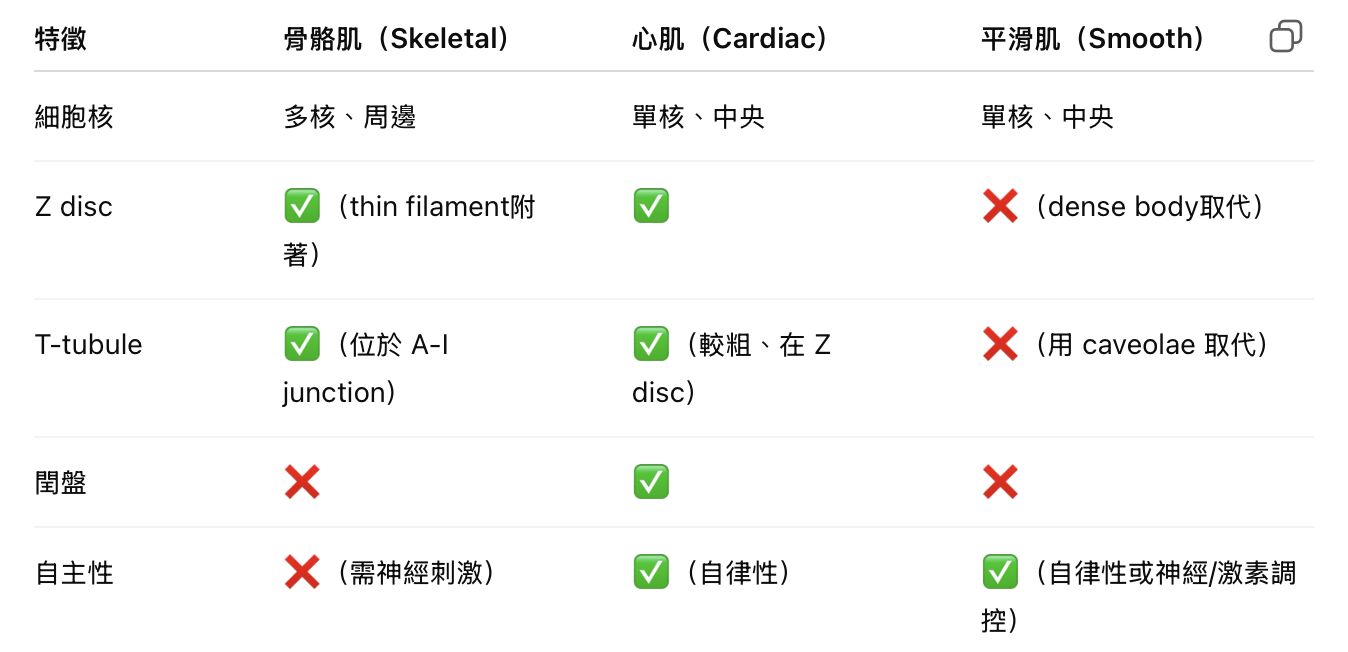Click the 多核、周邊 cell
The height and width of the screenshot is (652, 1348).
pyautogui.click(x=349, y=117)
